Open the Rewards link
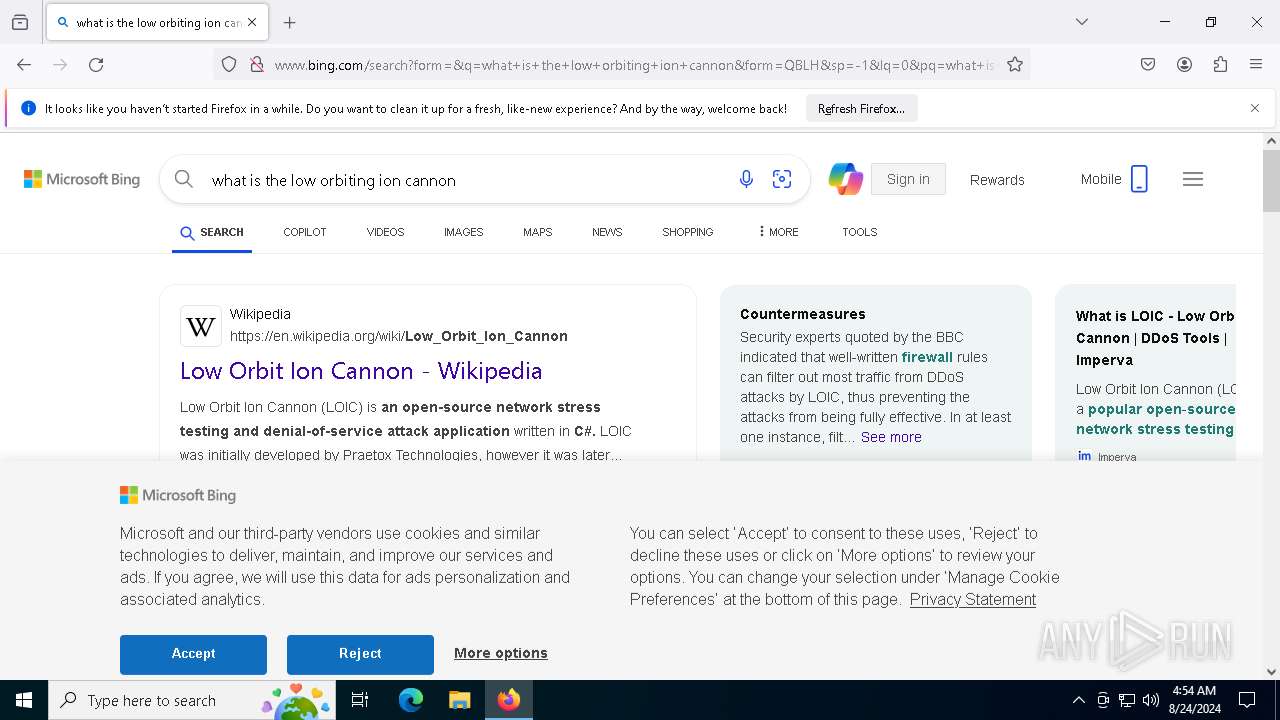 (997, 180)
